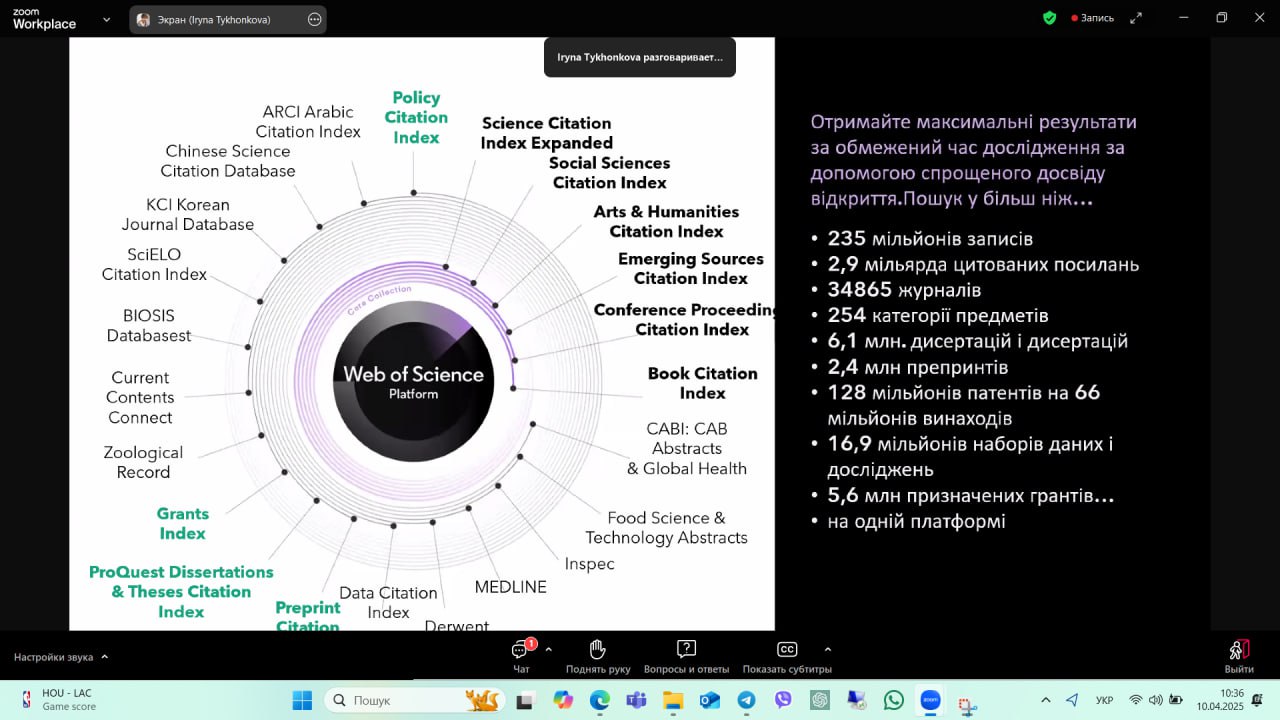
Task: Switch keyboard language УКР
Action: [x=1105, y=700]
